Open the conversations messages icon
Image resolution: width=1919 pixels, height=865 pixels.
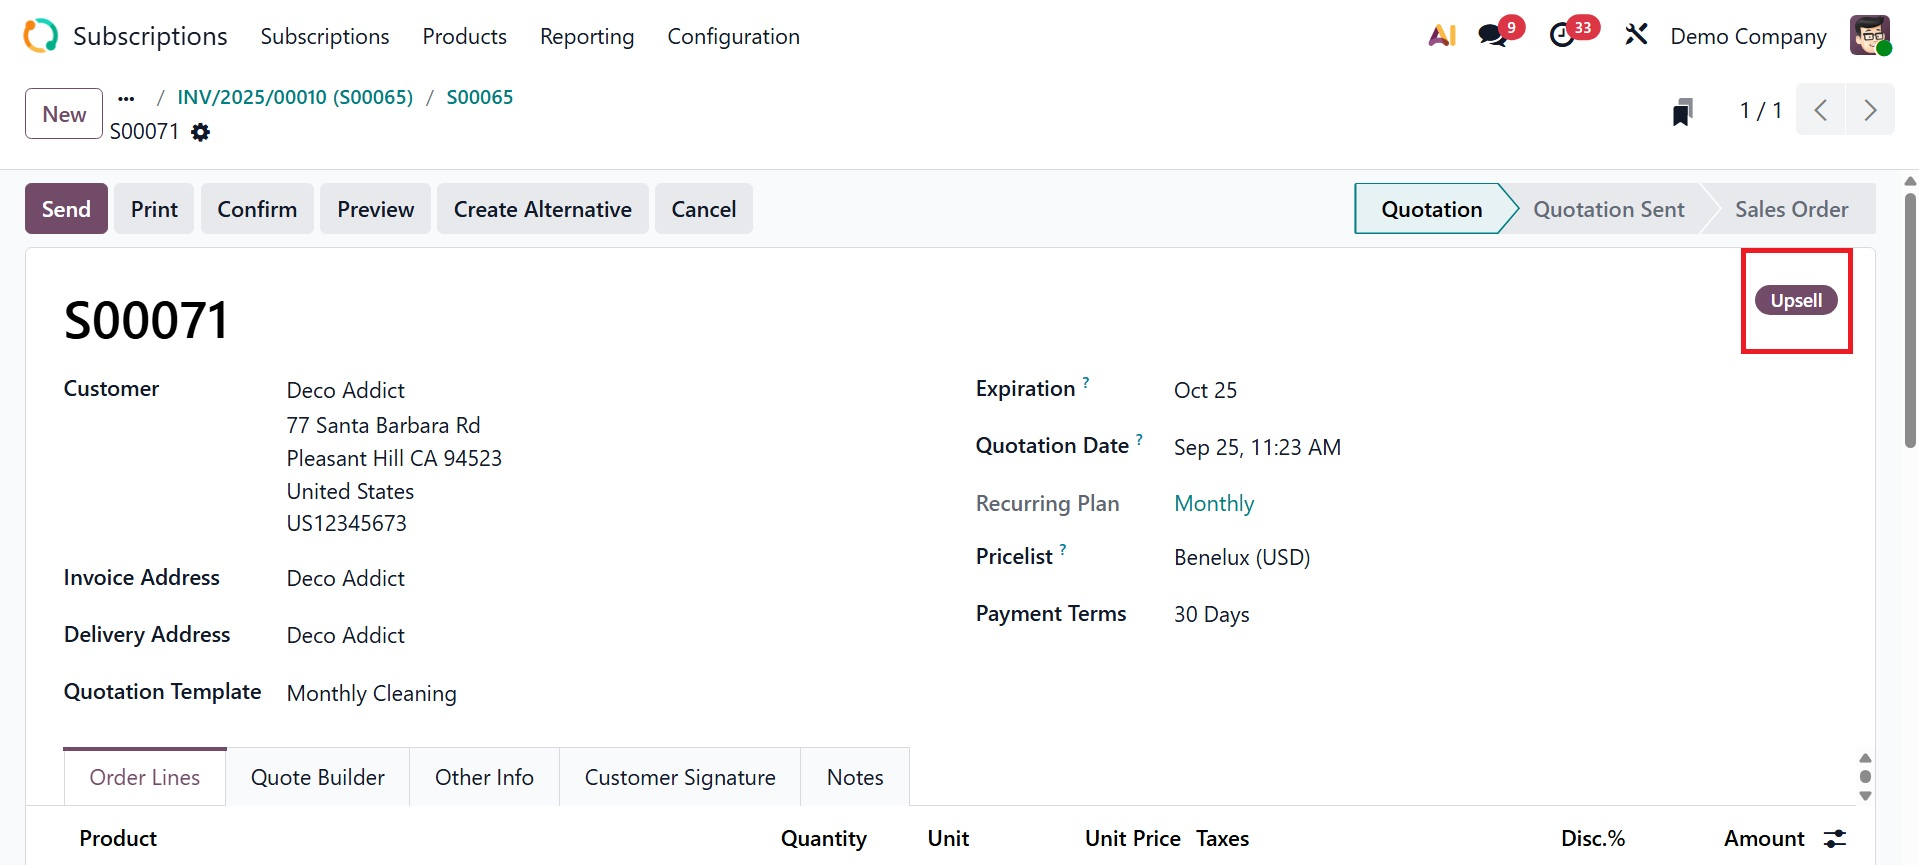[1493, 36]
